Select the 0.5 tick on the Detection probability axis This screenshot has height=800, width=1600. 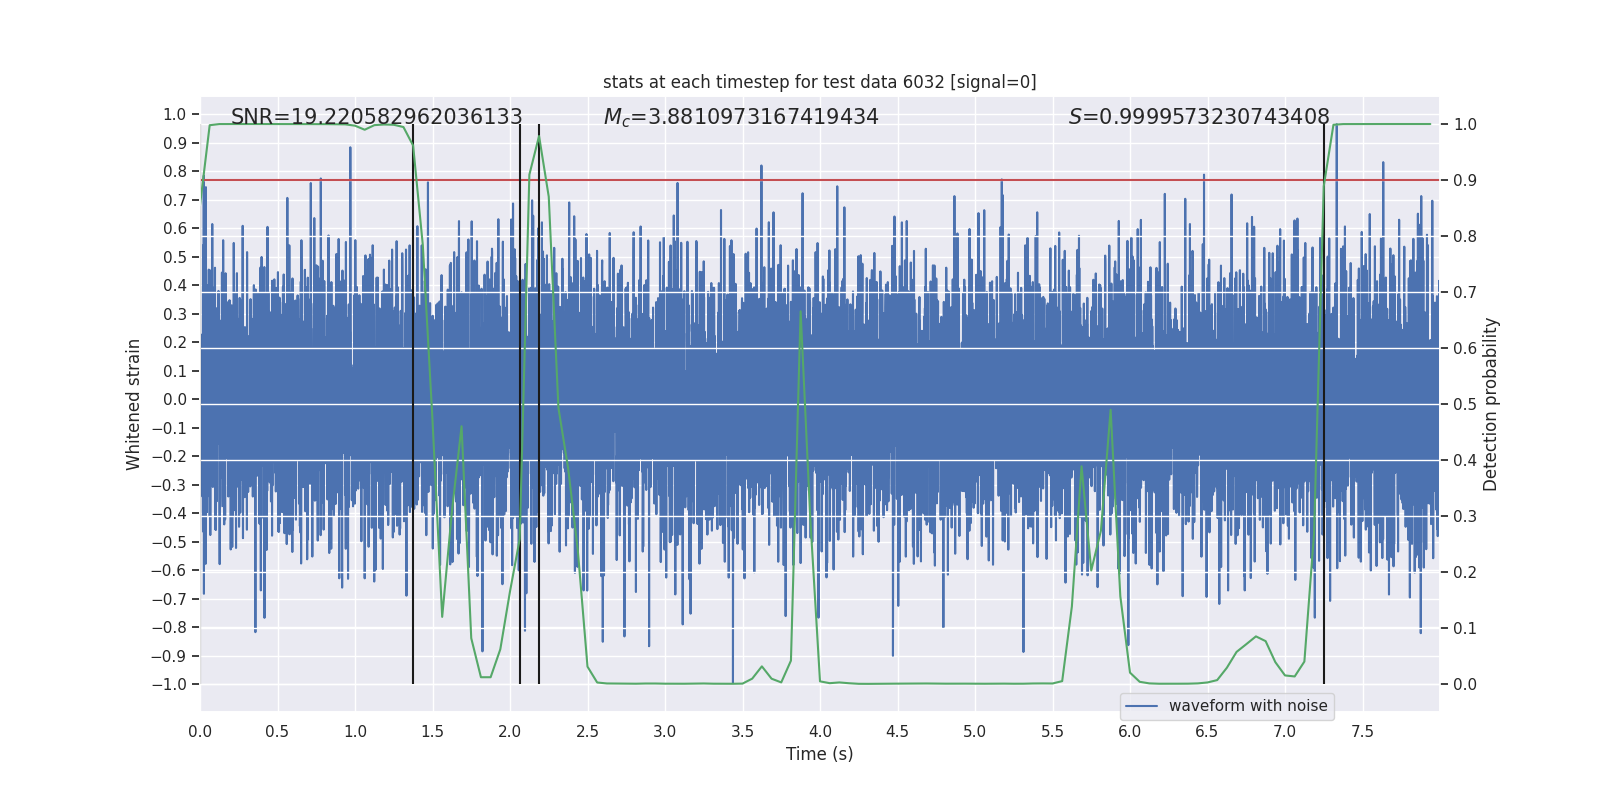1465,404
